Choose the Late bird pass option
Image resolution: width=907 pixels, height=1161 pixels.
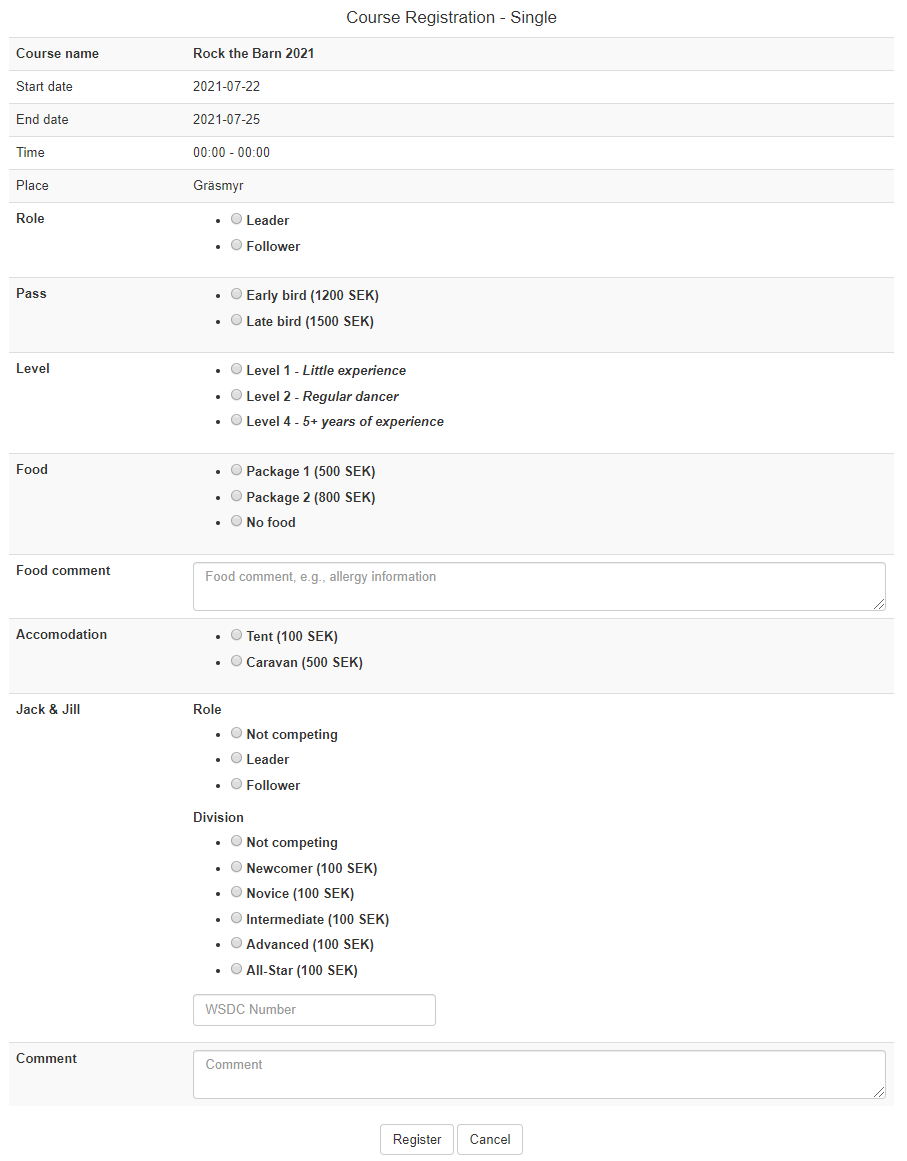point(236,319)
